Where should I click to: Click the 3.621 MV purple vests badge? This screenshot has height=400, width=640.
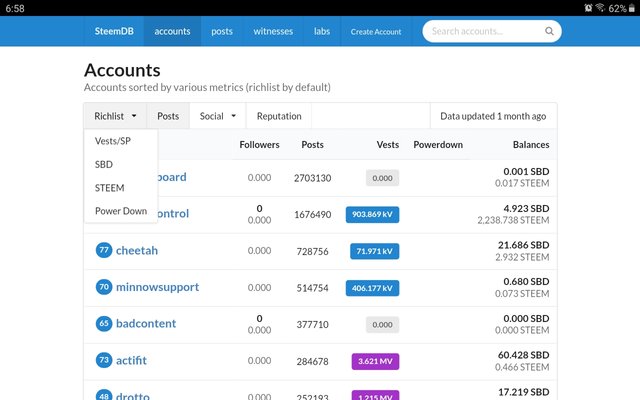372,361
